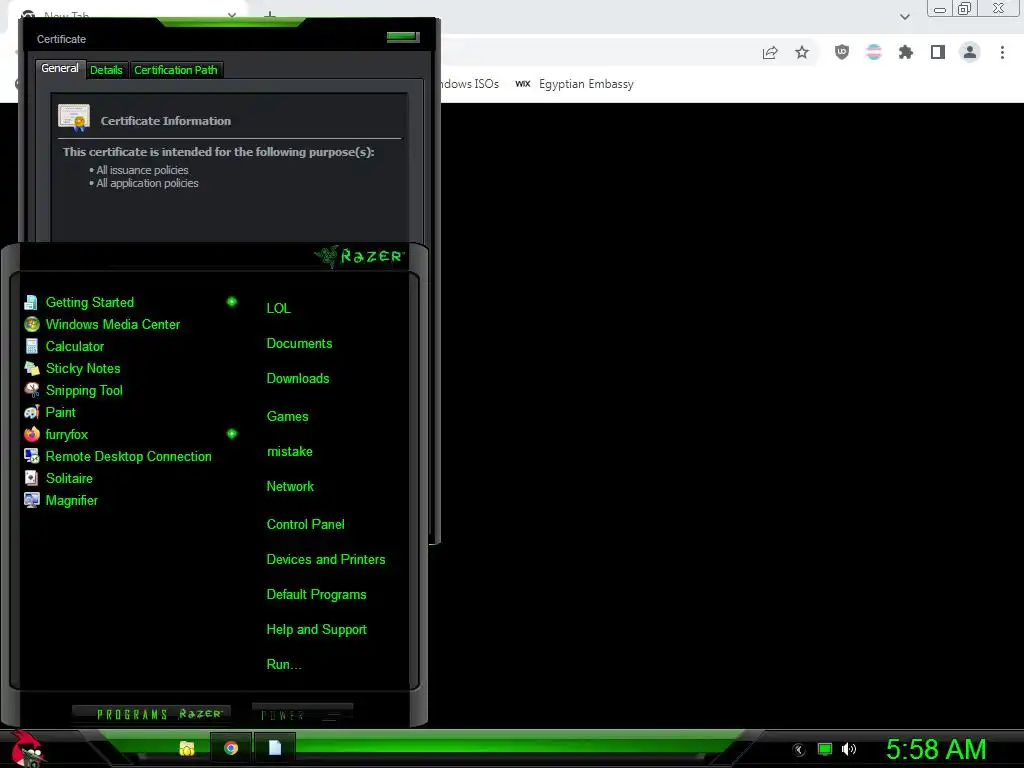
Task: Show all Programs in Razer start menu
Action: click(x=151, y=714)
